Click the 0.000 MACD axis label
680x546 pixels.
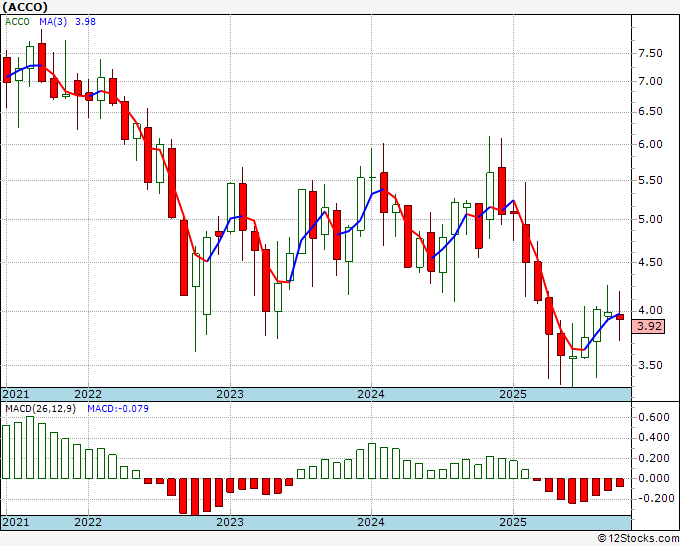point(654,478)
